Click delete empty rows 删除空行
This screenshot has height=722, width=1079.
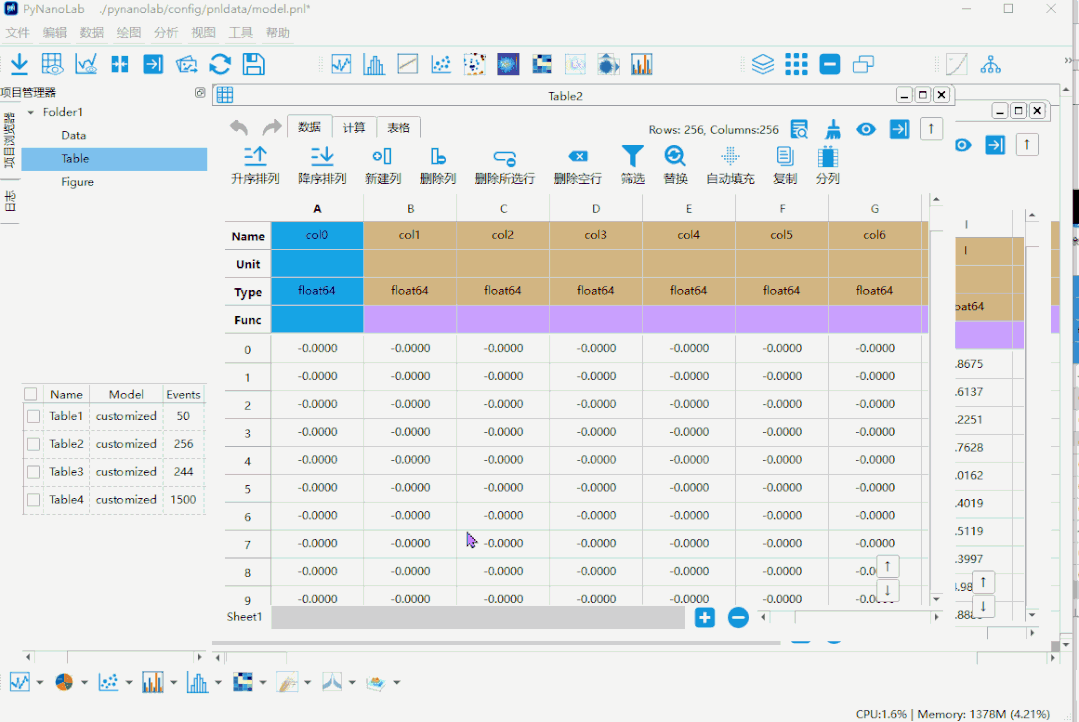coord(578,165)
